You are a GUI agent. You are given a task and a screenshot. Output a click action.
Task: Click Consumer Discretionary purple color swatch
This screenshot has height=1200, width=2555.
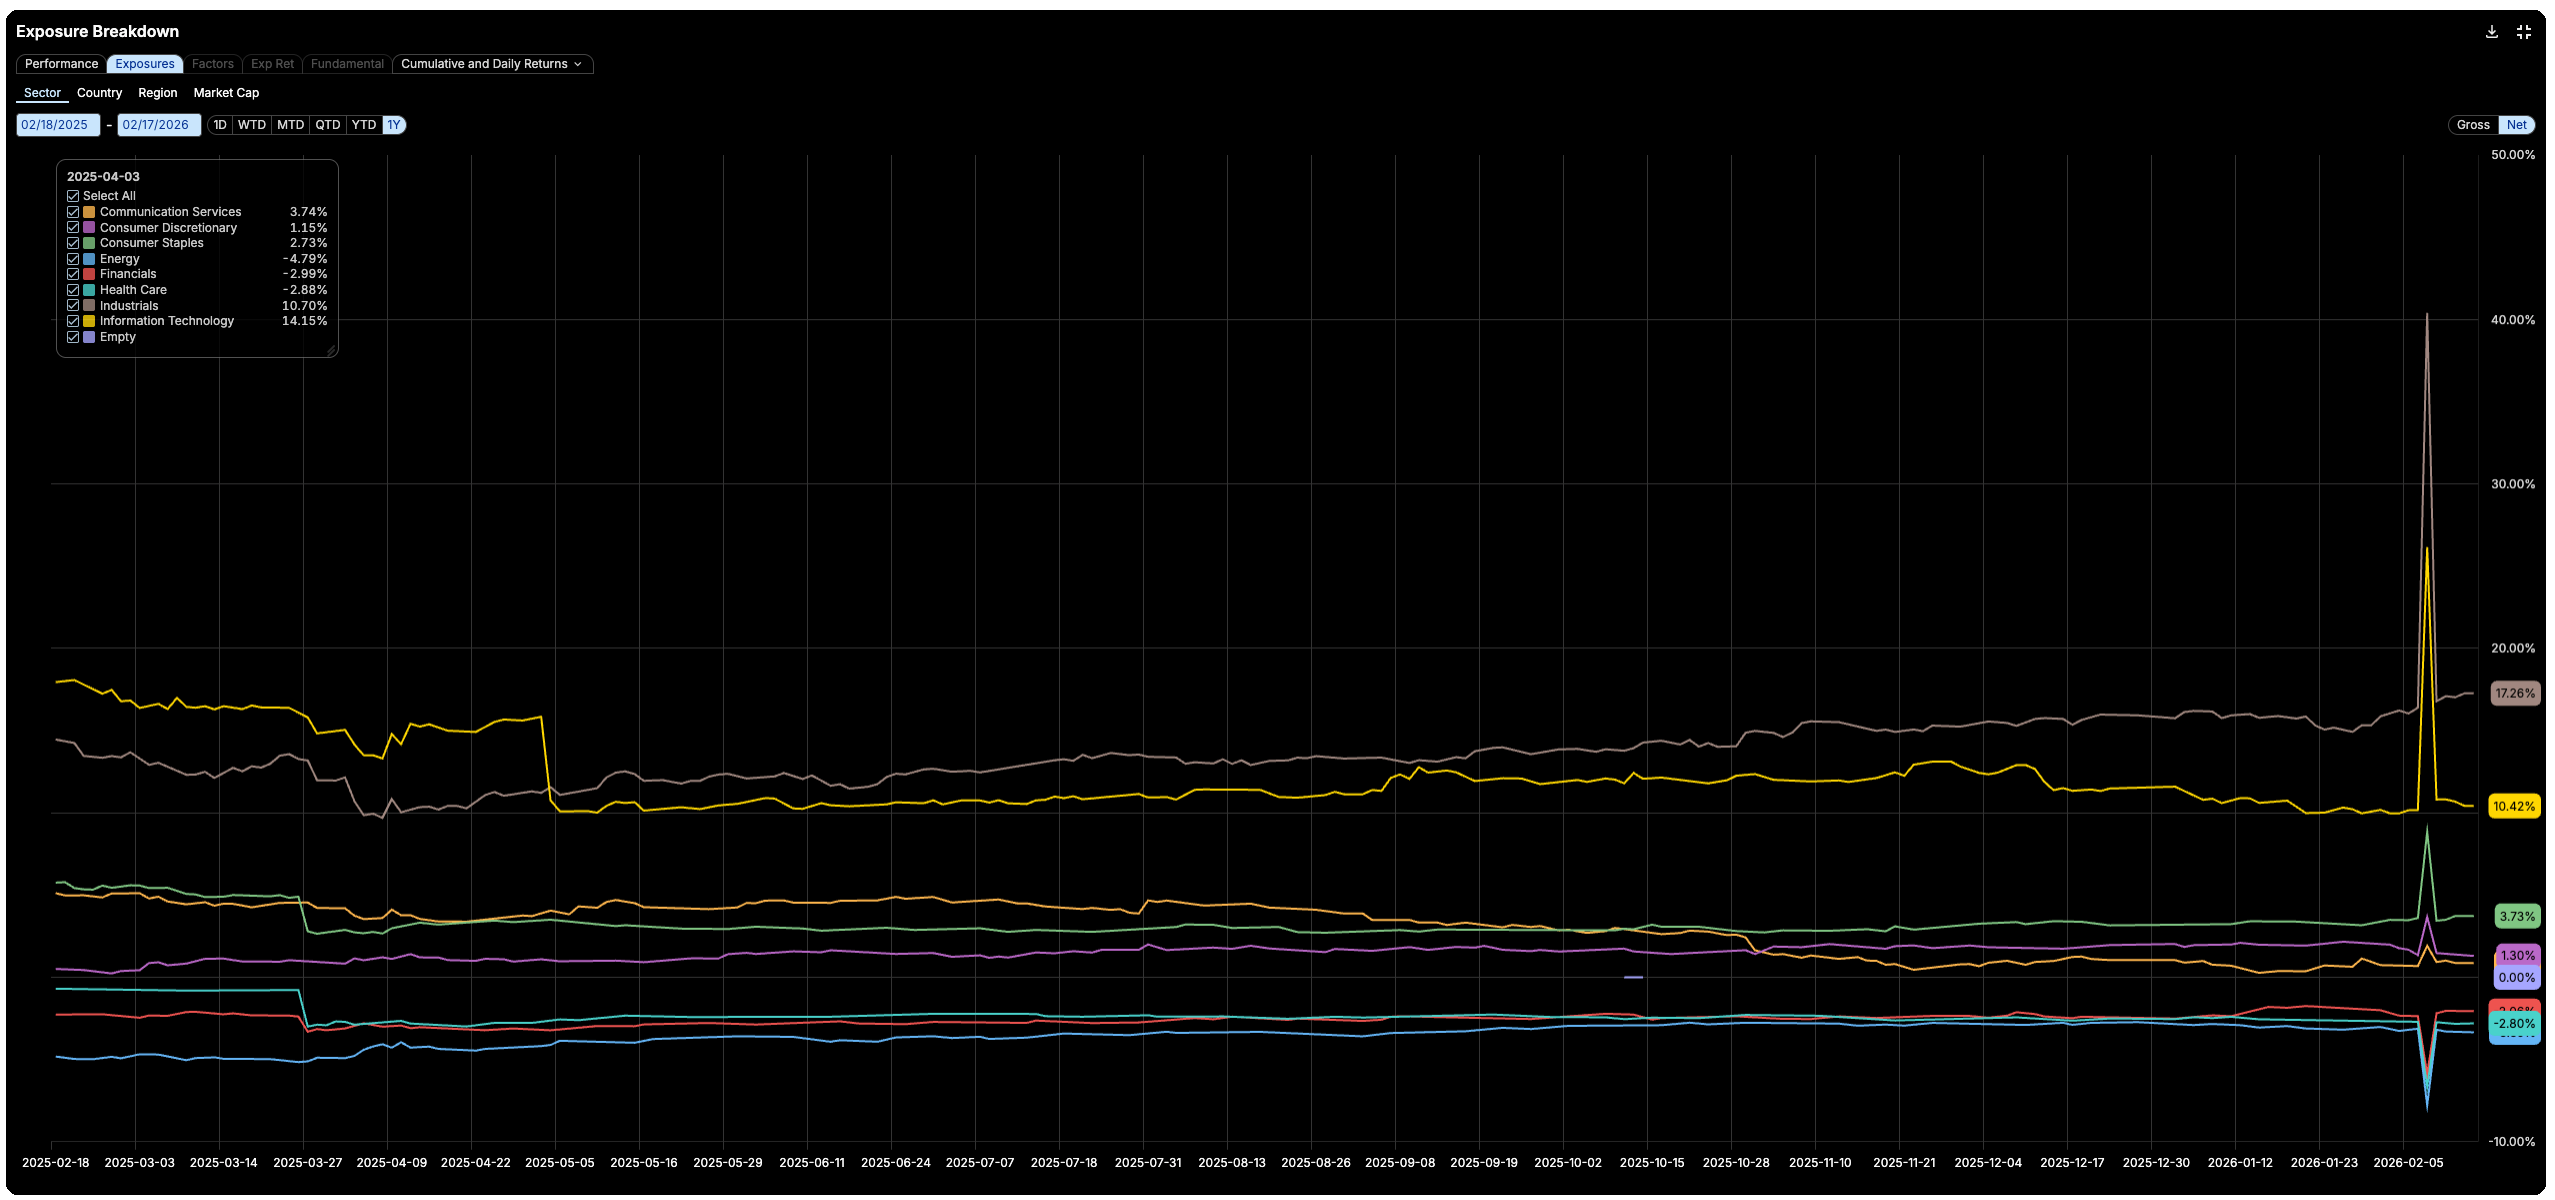pos(89,228)
